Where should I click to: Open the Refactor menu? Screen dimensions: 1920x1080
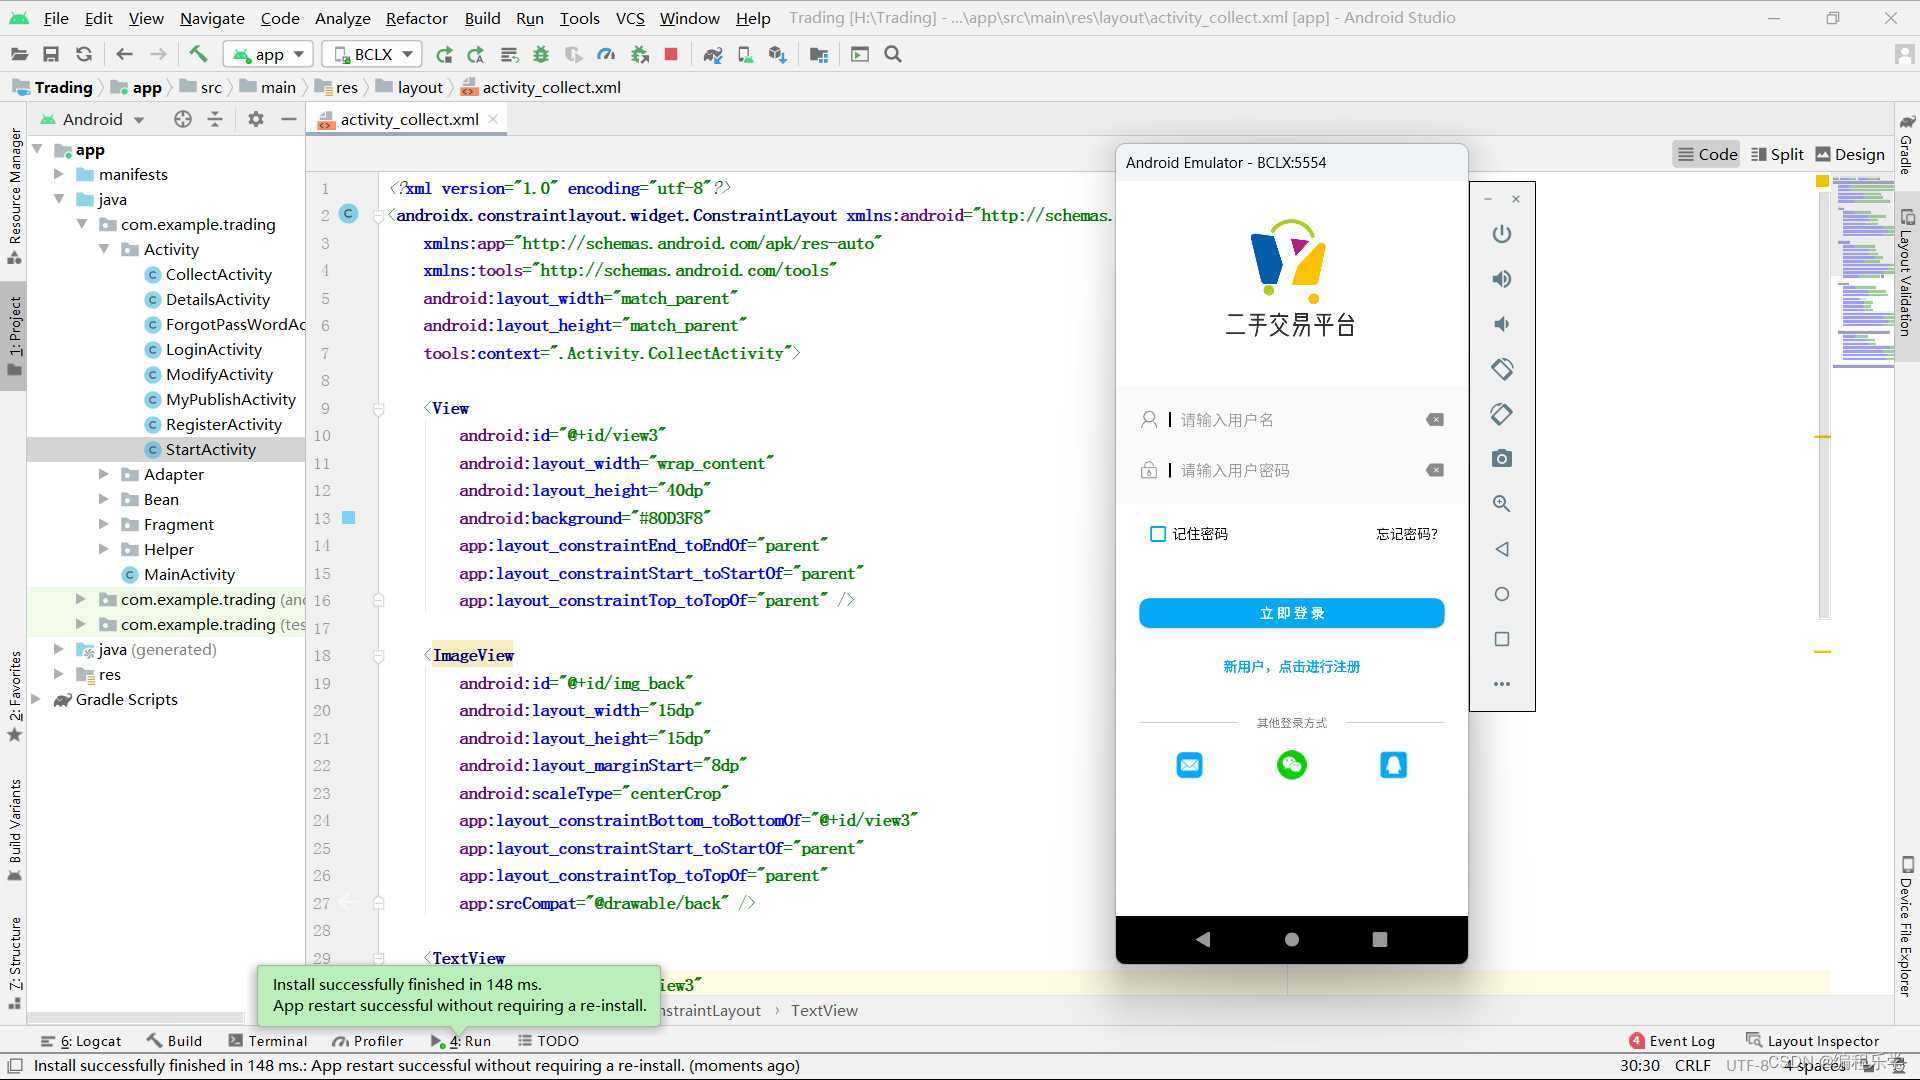416,18
